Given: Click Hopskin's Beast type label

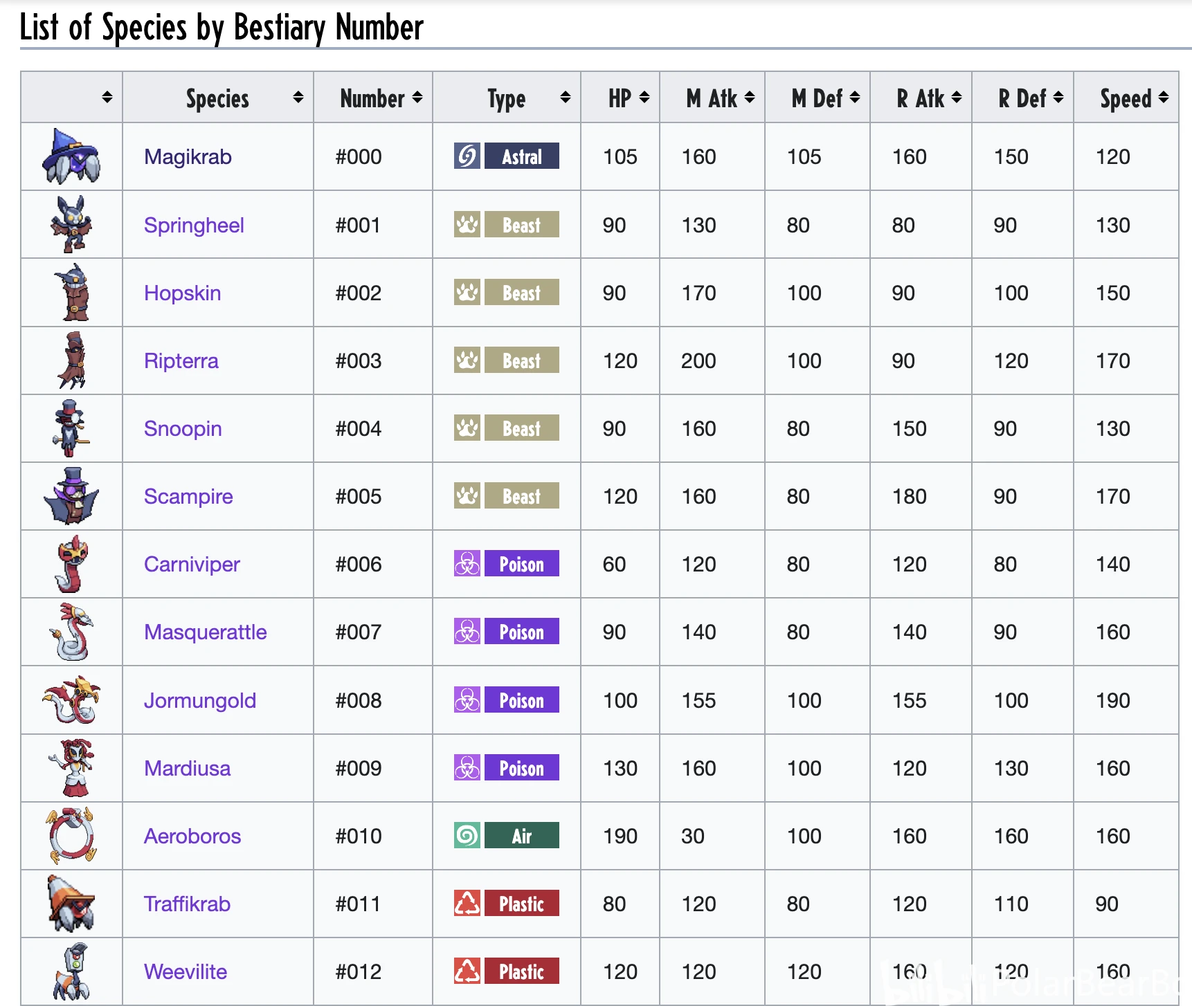Looking at the screenshot, I should pyautogui.click(x=521, y=293).
